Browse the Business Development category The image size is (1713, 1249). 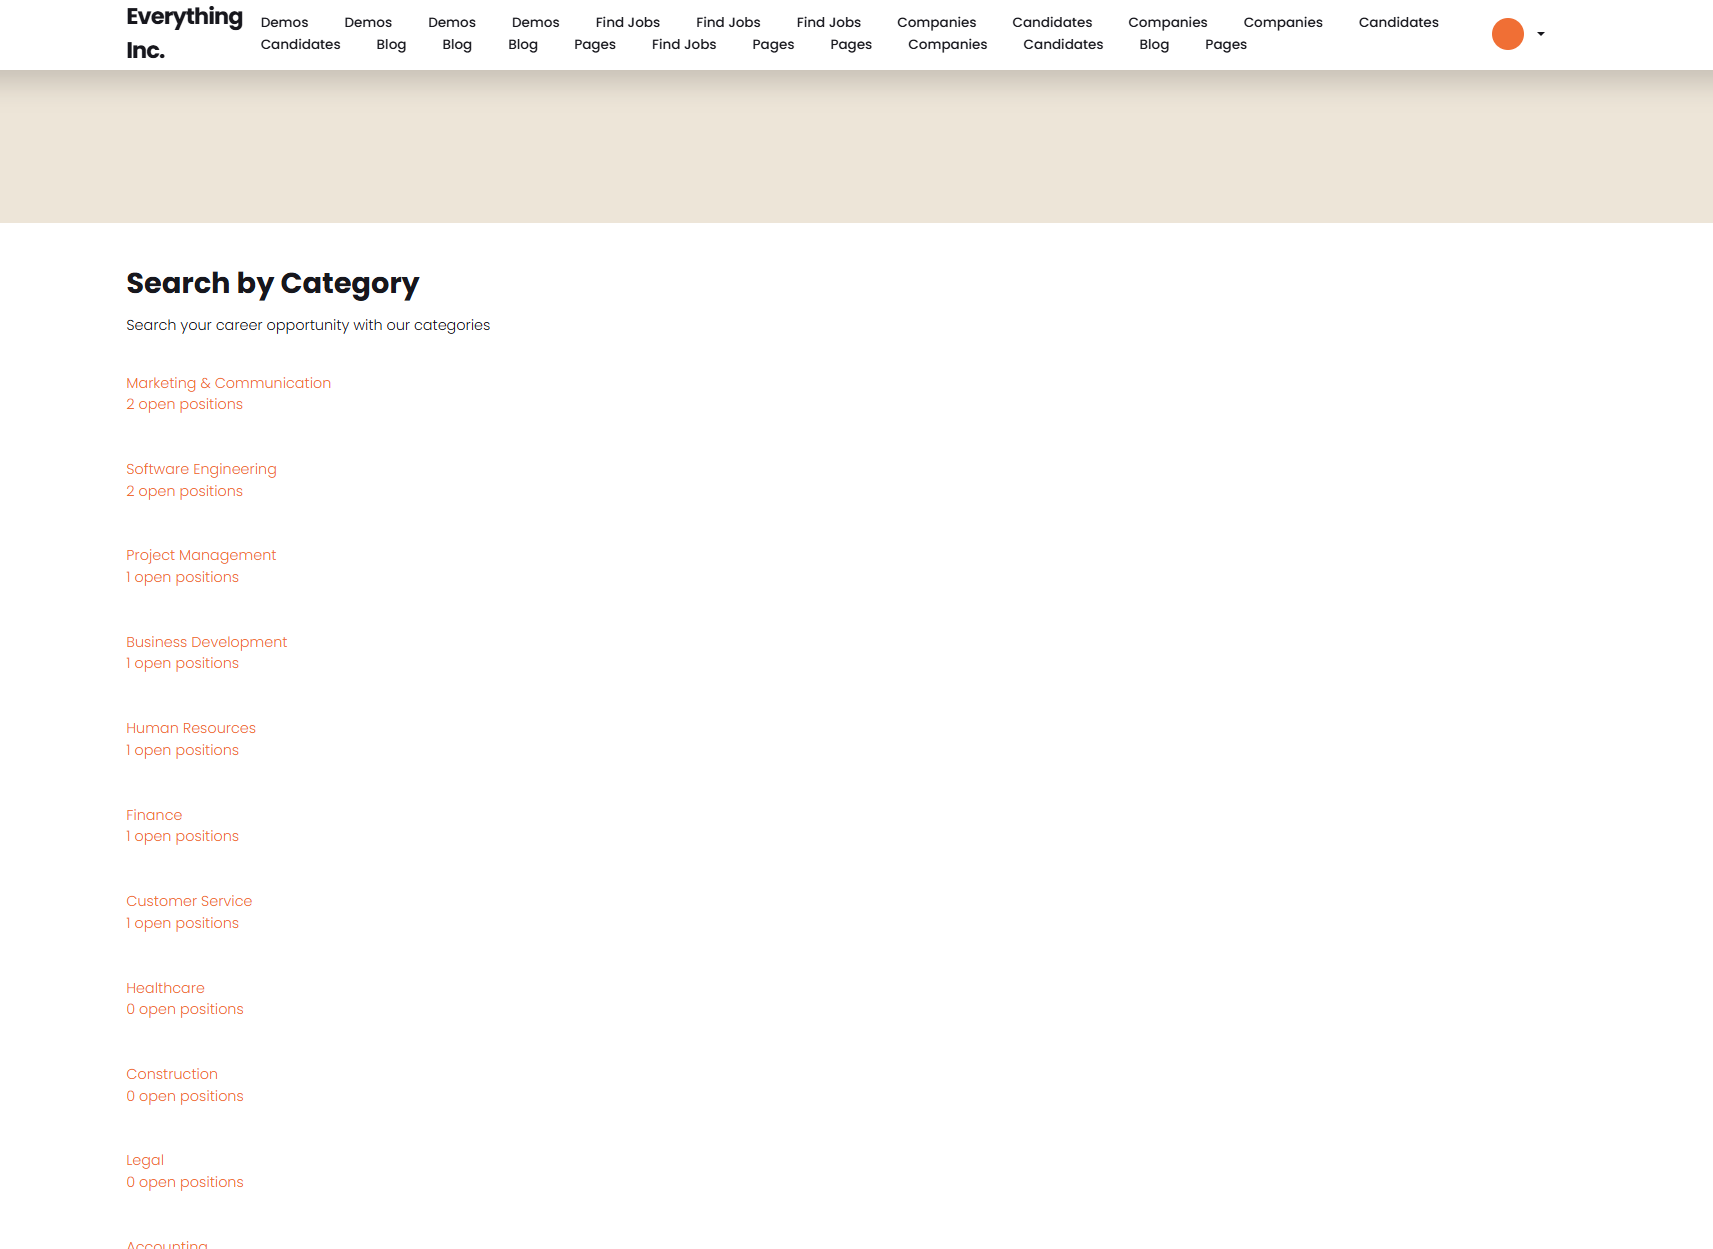point(206,642)
